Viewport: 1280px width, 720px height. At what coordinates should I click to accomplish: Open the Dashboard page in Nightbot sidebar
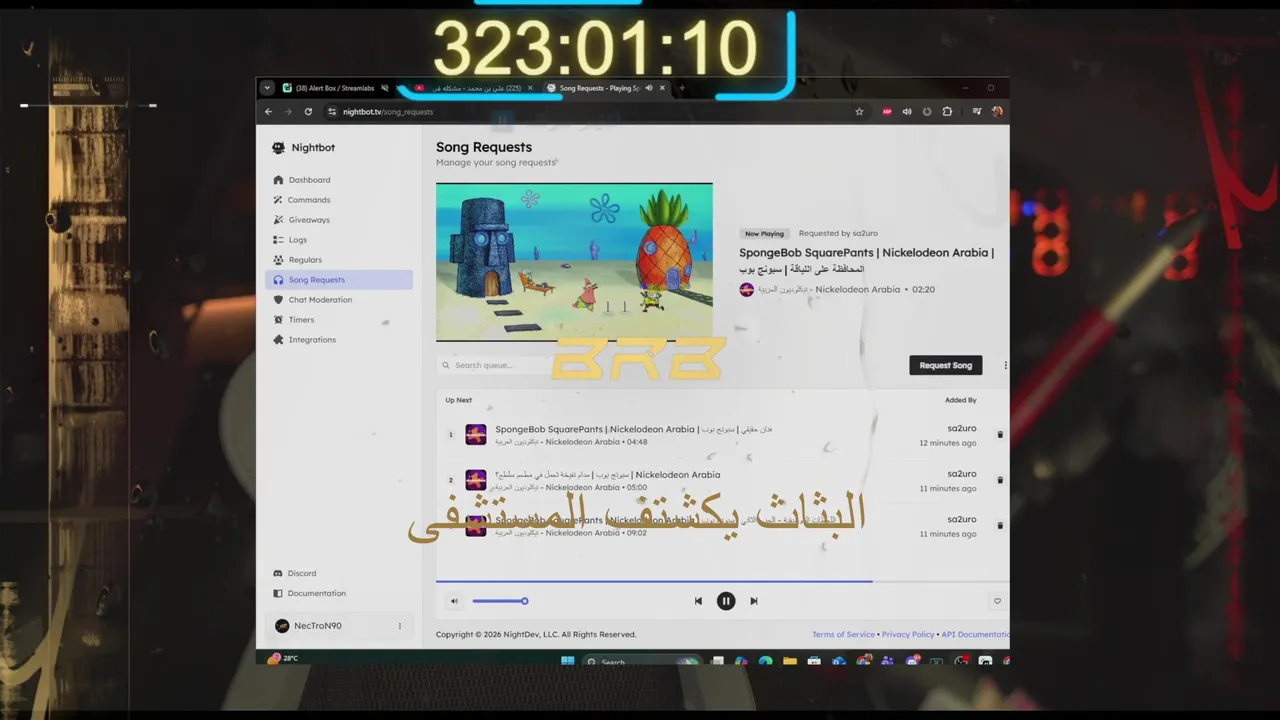(339, 180)
